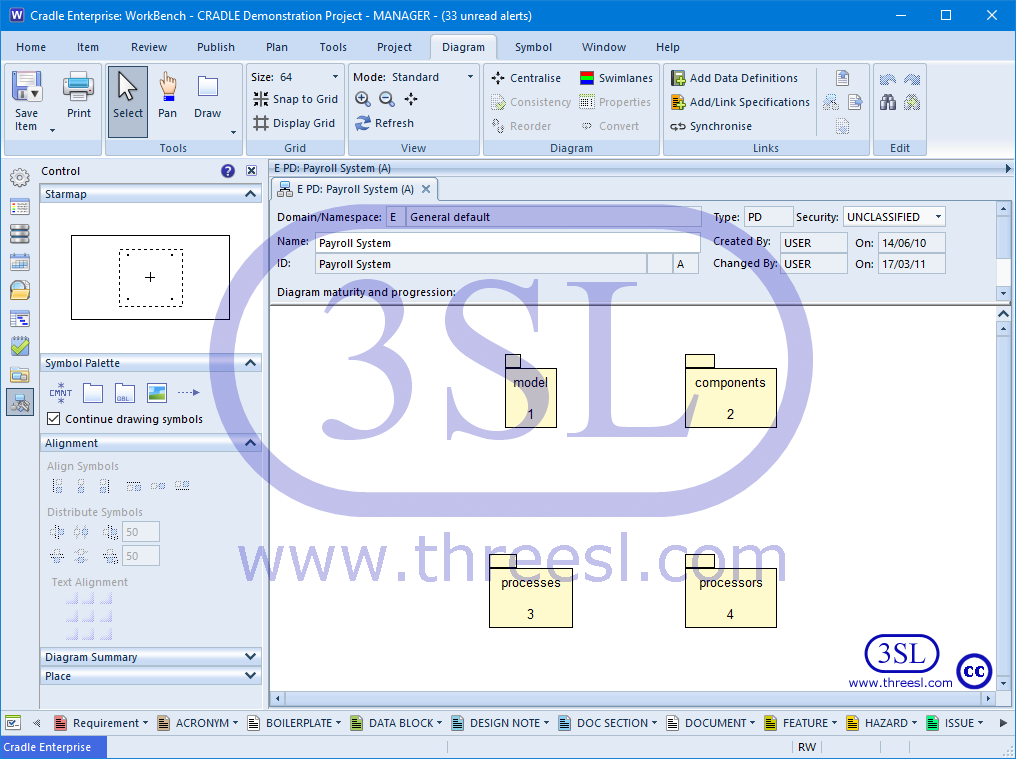This screenshot has height=759, width=1016.
Task: Click the stacked database sidebar icon
Action: point(20,234)
